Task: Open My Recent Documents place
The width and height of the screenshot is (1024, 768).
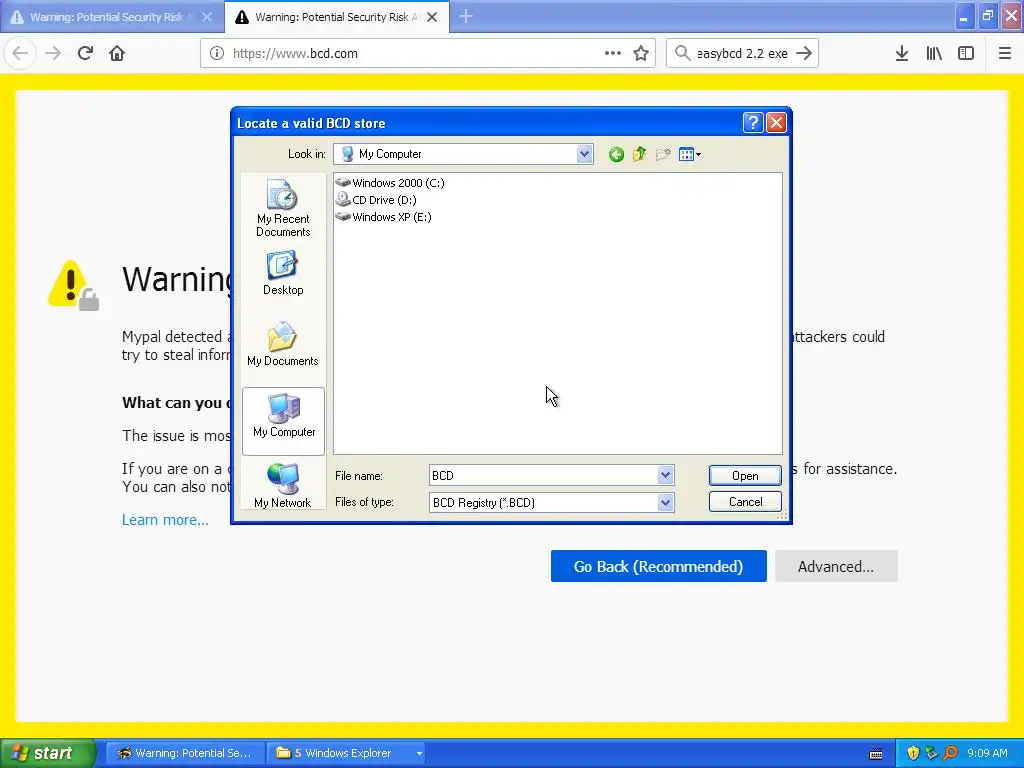Action: click(283, 208)
